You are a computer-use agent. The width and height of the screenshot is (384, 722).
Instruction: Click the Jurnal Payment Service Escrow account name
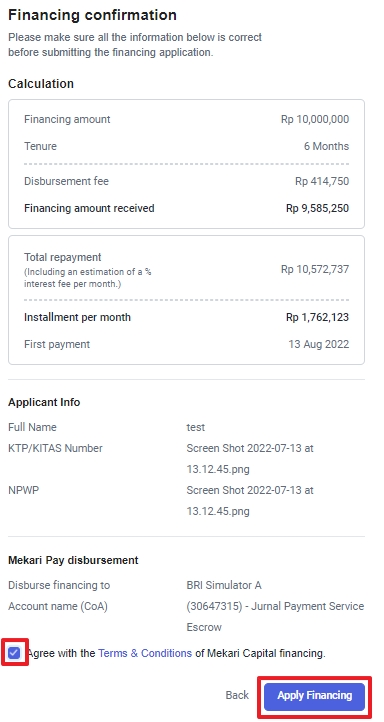point(275,617)
